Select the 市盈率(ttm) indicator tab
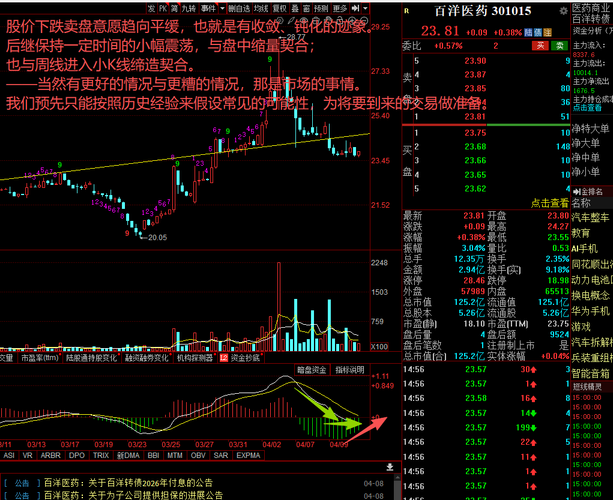This screenshot has height=500, width=613. [40, 357]
